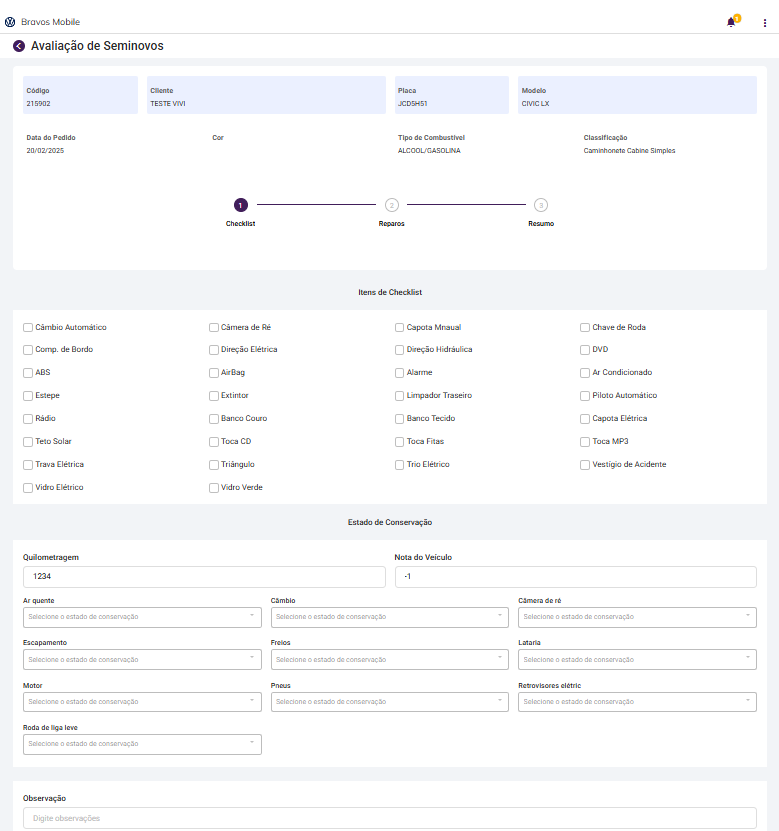
Task: Toggle the AirBag checkbox
Action: point(214,373)
